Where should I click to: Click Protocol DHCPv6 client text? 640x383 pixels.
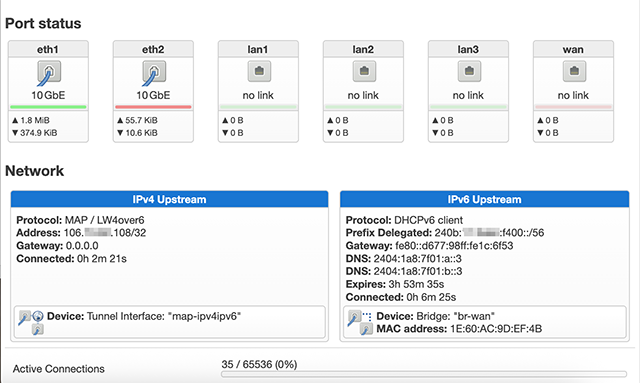404,220
